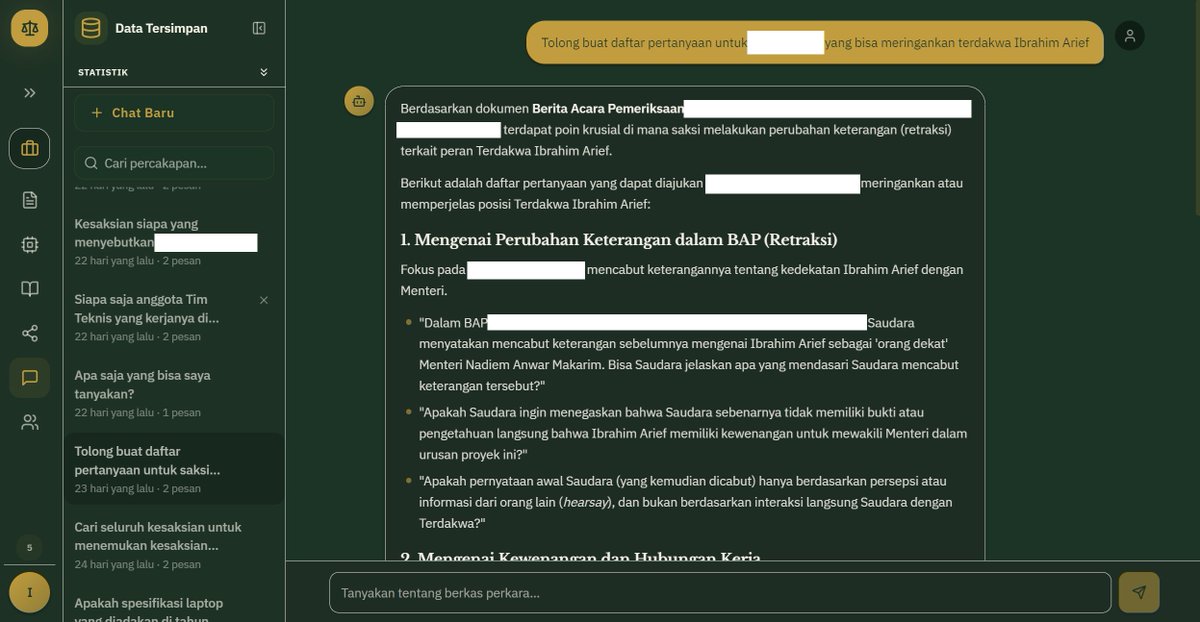Open the chat messages icon
Viewport: 1200px width, 622px height.
pyautogui.click(x=30, y=378)
